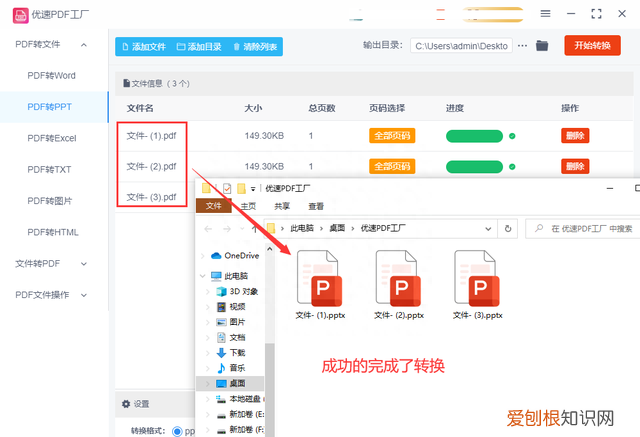The image size is (640, 437).
Task: Delete 文件- (2).pdf with 删除 button
Action: [575, 166]
